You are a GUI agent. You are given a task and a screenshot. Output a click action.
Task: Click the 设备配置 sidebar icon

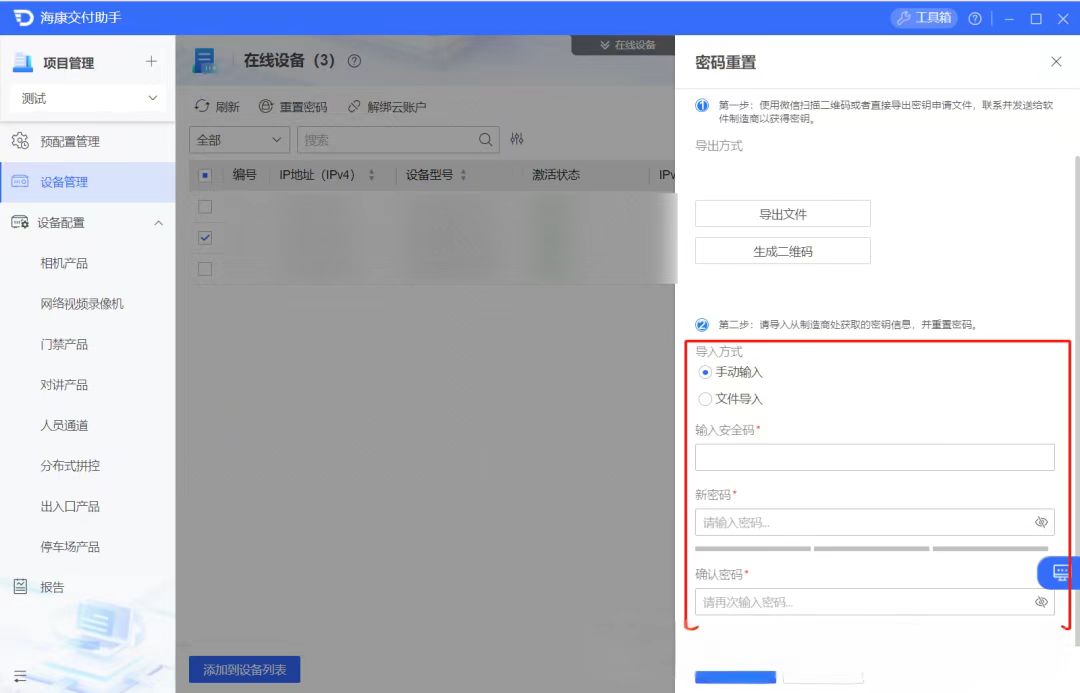pos(20,222)
